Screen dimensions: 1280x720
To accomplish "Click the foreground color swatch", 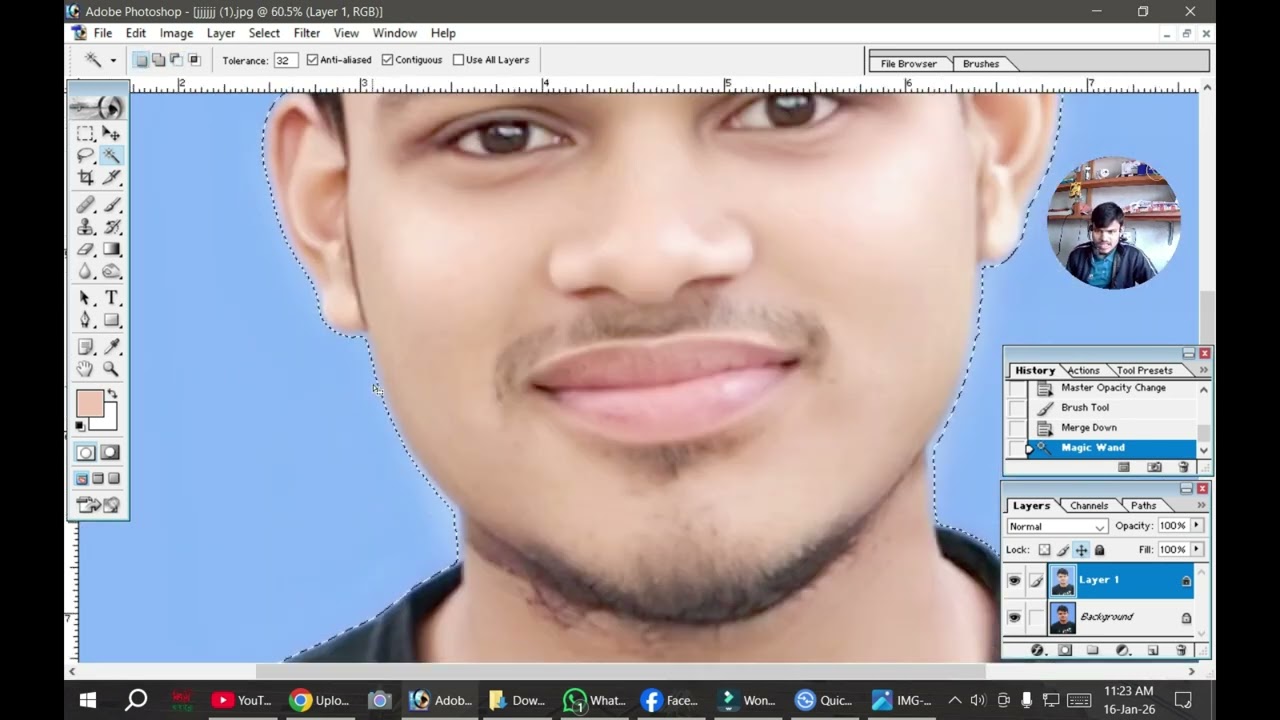I will 90,404.
